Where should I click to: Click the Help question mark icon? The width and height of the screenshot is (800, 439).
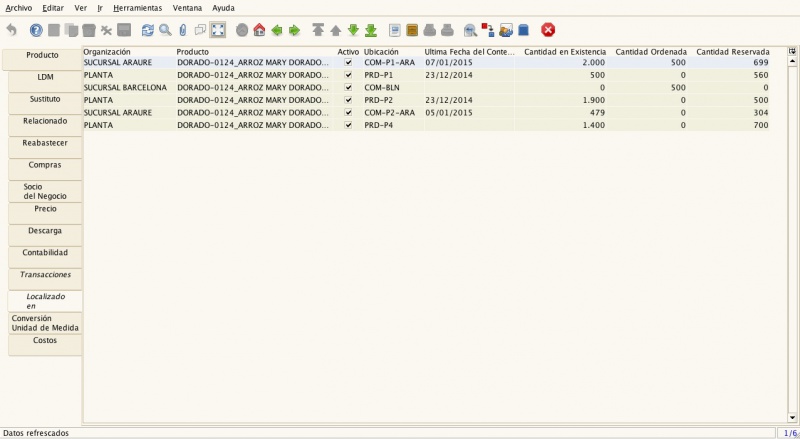pos(36,30)
